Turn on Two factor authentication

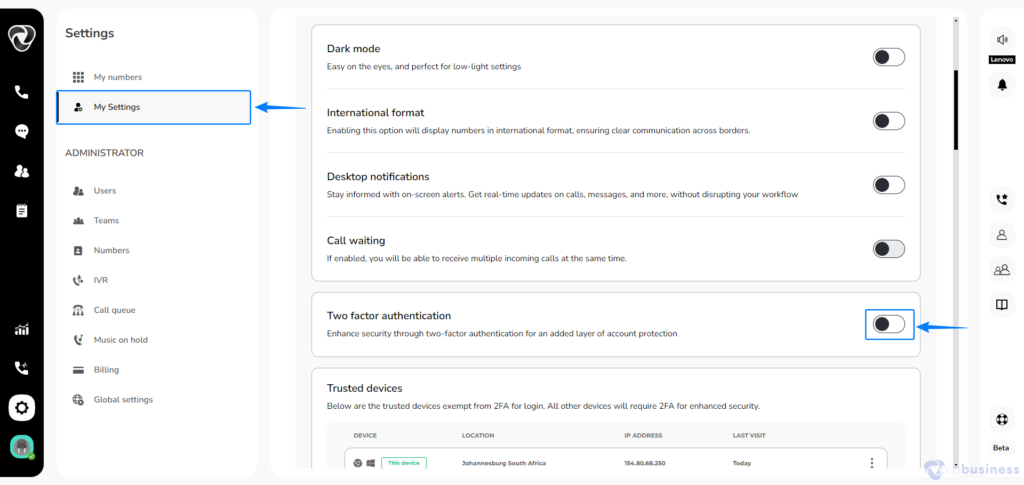pos(889,324)
